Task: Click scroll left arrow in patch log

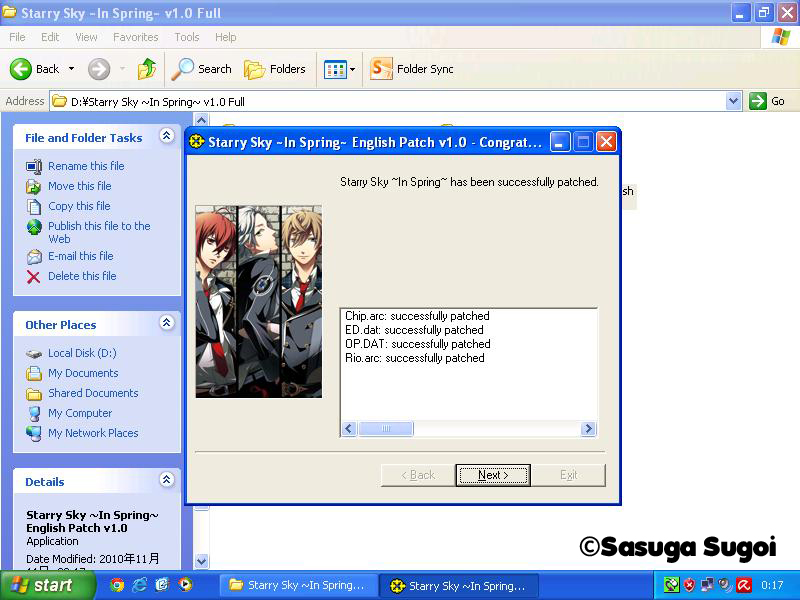Action: (349, 429)
